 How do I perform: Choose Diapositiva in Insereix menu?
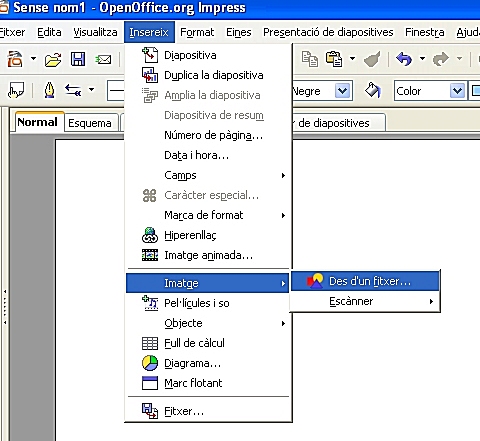[x=208, y=55]
